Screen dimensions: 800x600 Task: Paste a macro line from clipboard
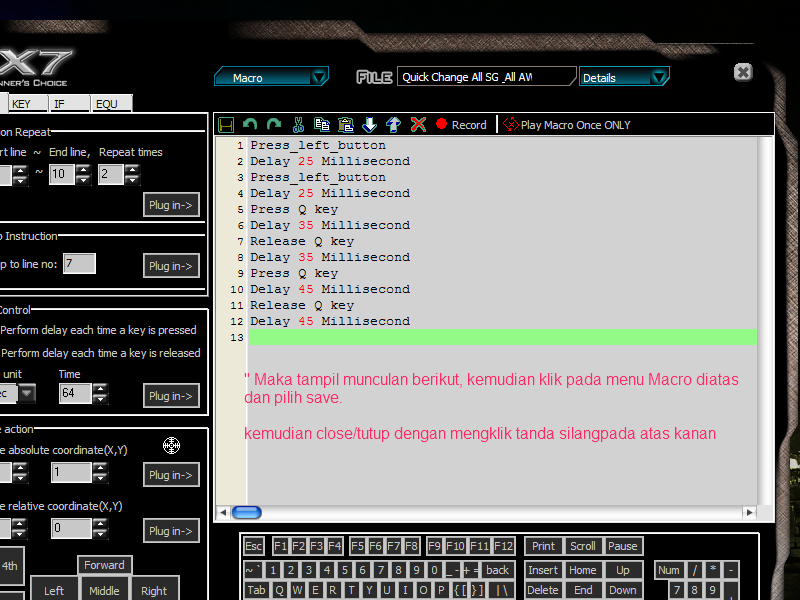(x=347, y=124)
